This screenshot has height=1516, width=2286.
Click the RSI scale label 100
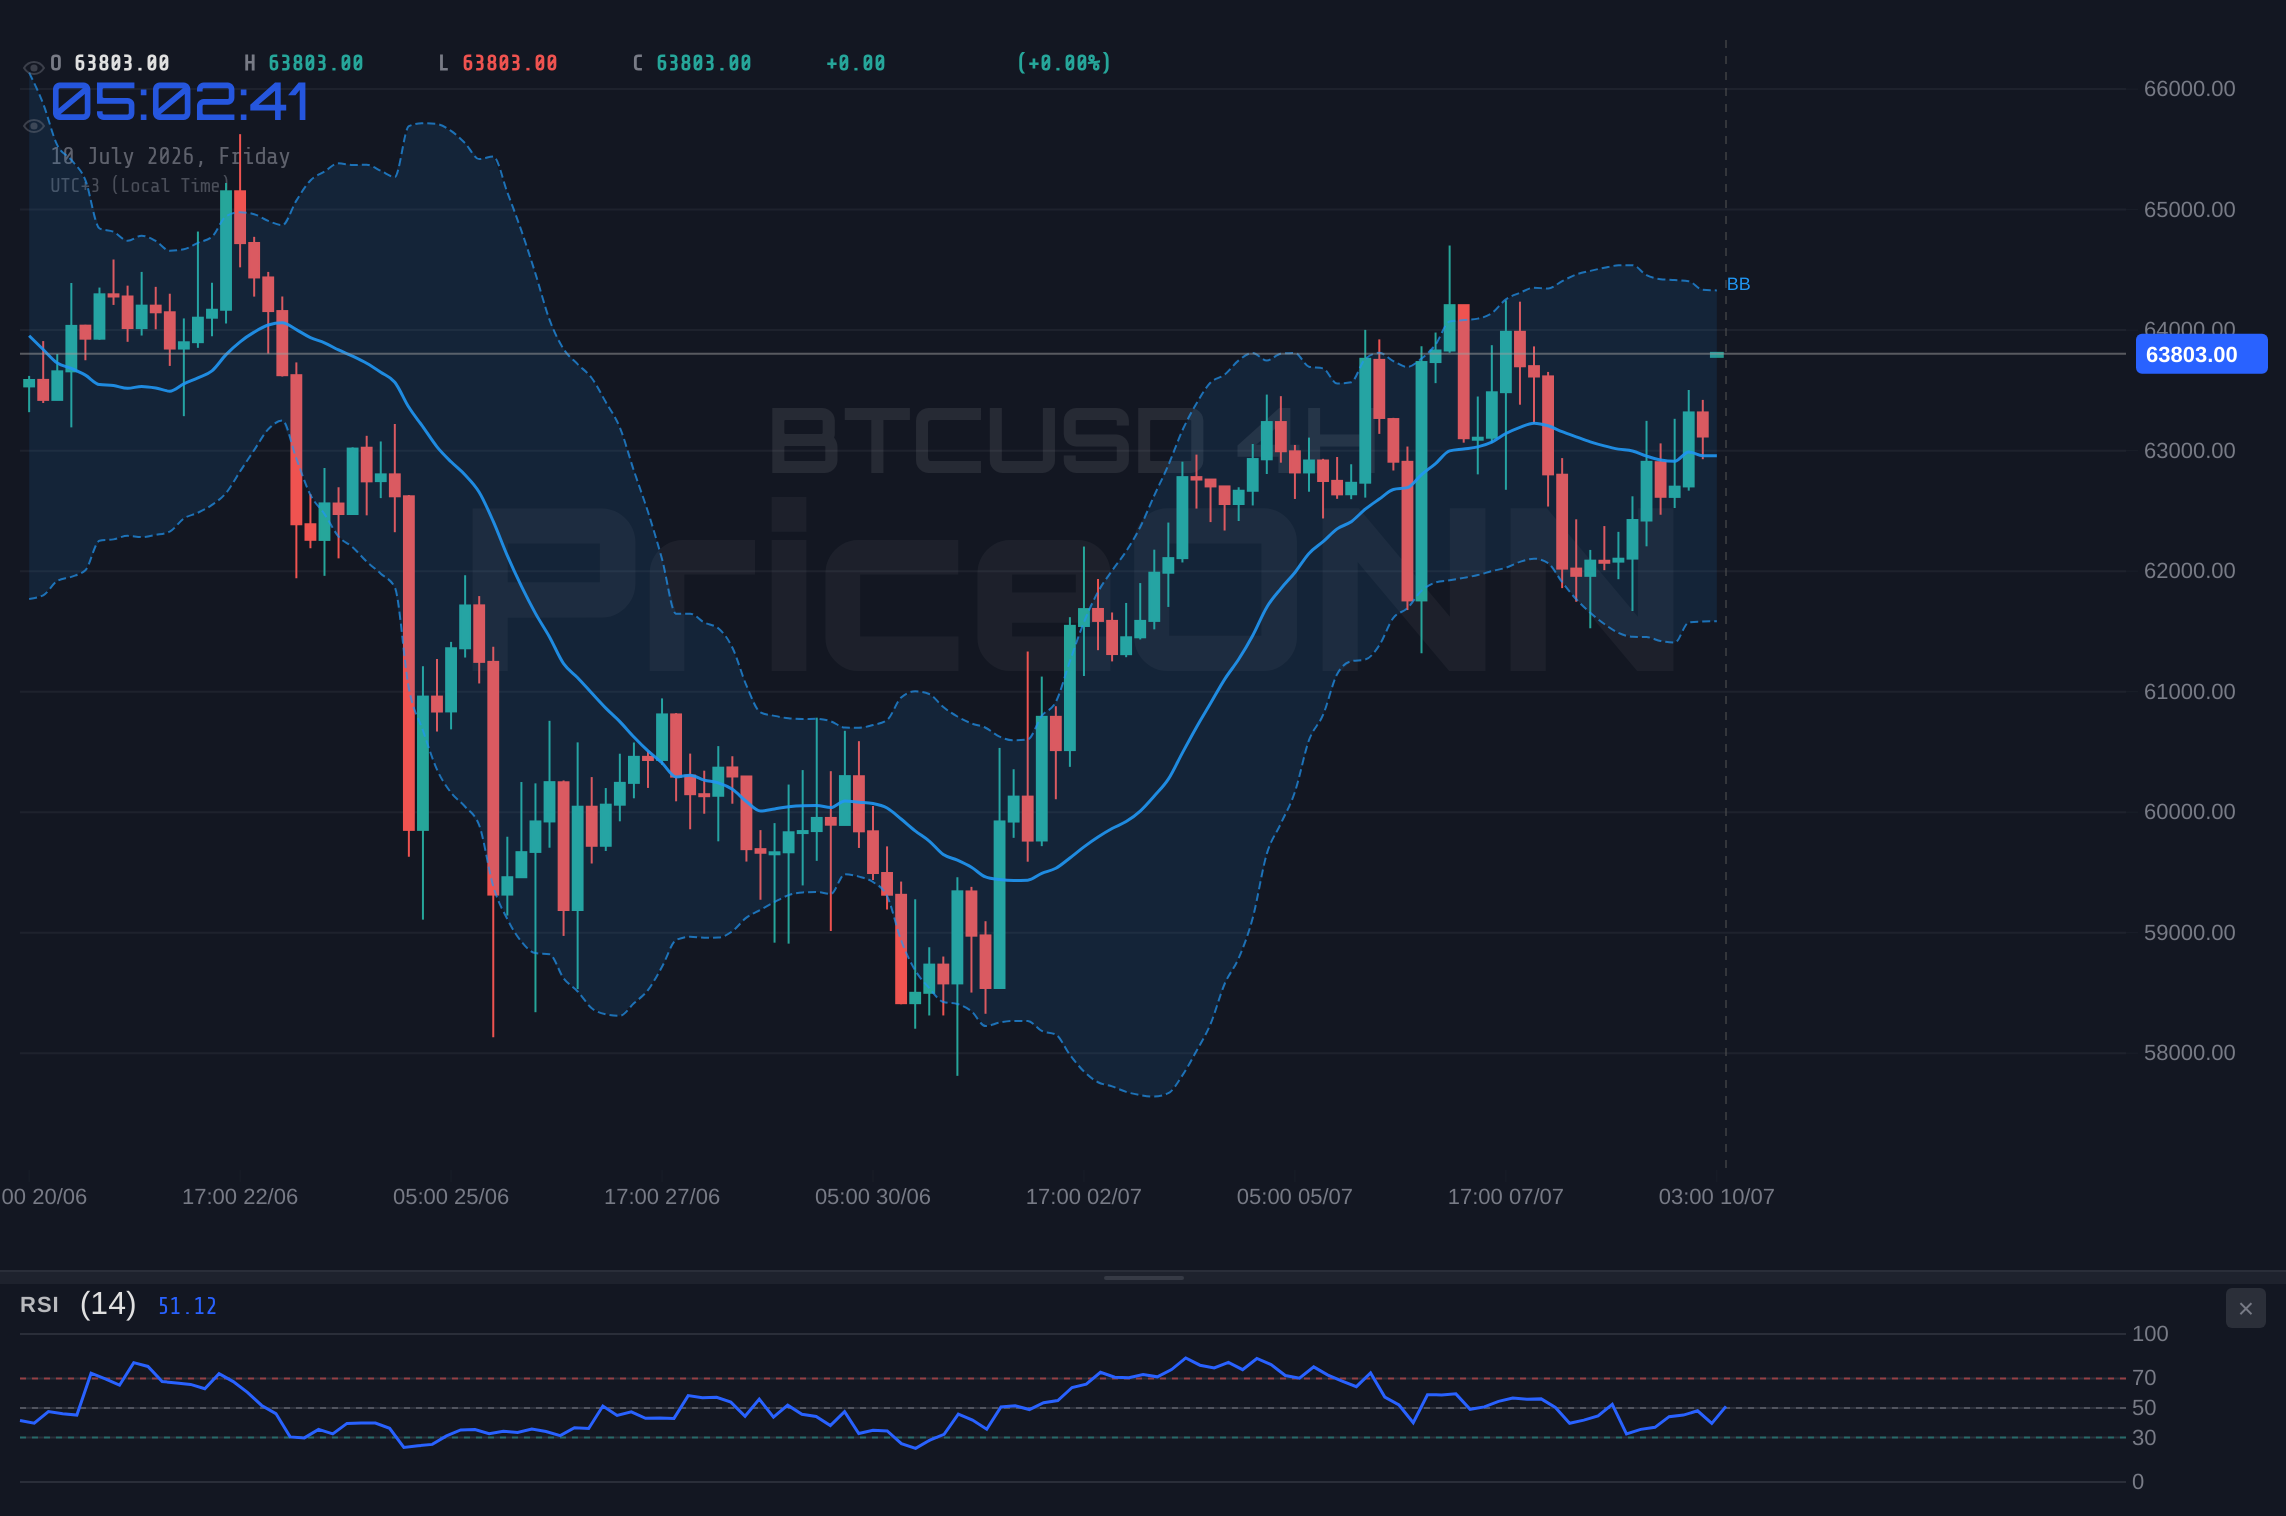pos(2150,1334)
